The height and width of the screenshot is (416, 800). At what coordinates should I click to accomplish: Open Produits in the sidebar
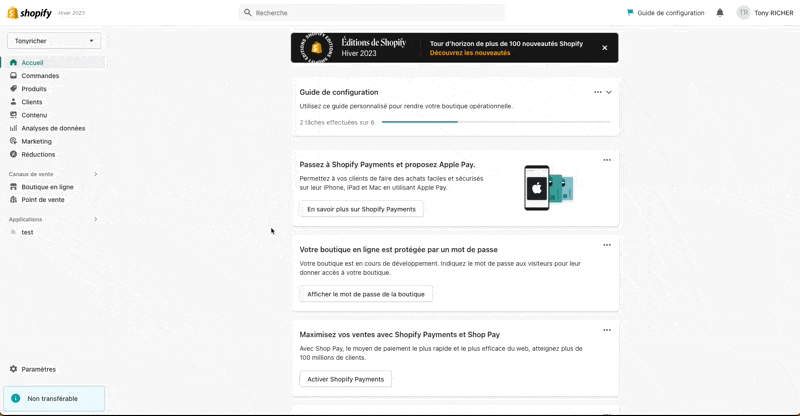[34, 89]
